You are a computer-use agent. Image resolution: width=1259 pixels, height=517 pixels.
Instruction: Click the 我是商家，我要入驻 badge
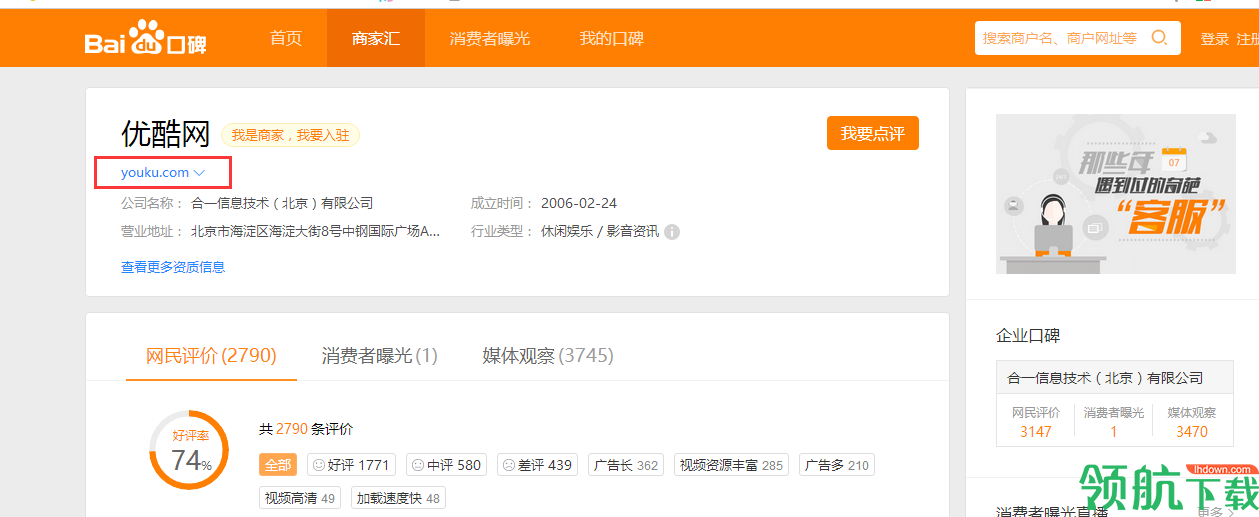click(290, 135)
